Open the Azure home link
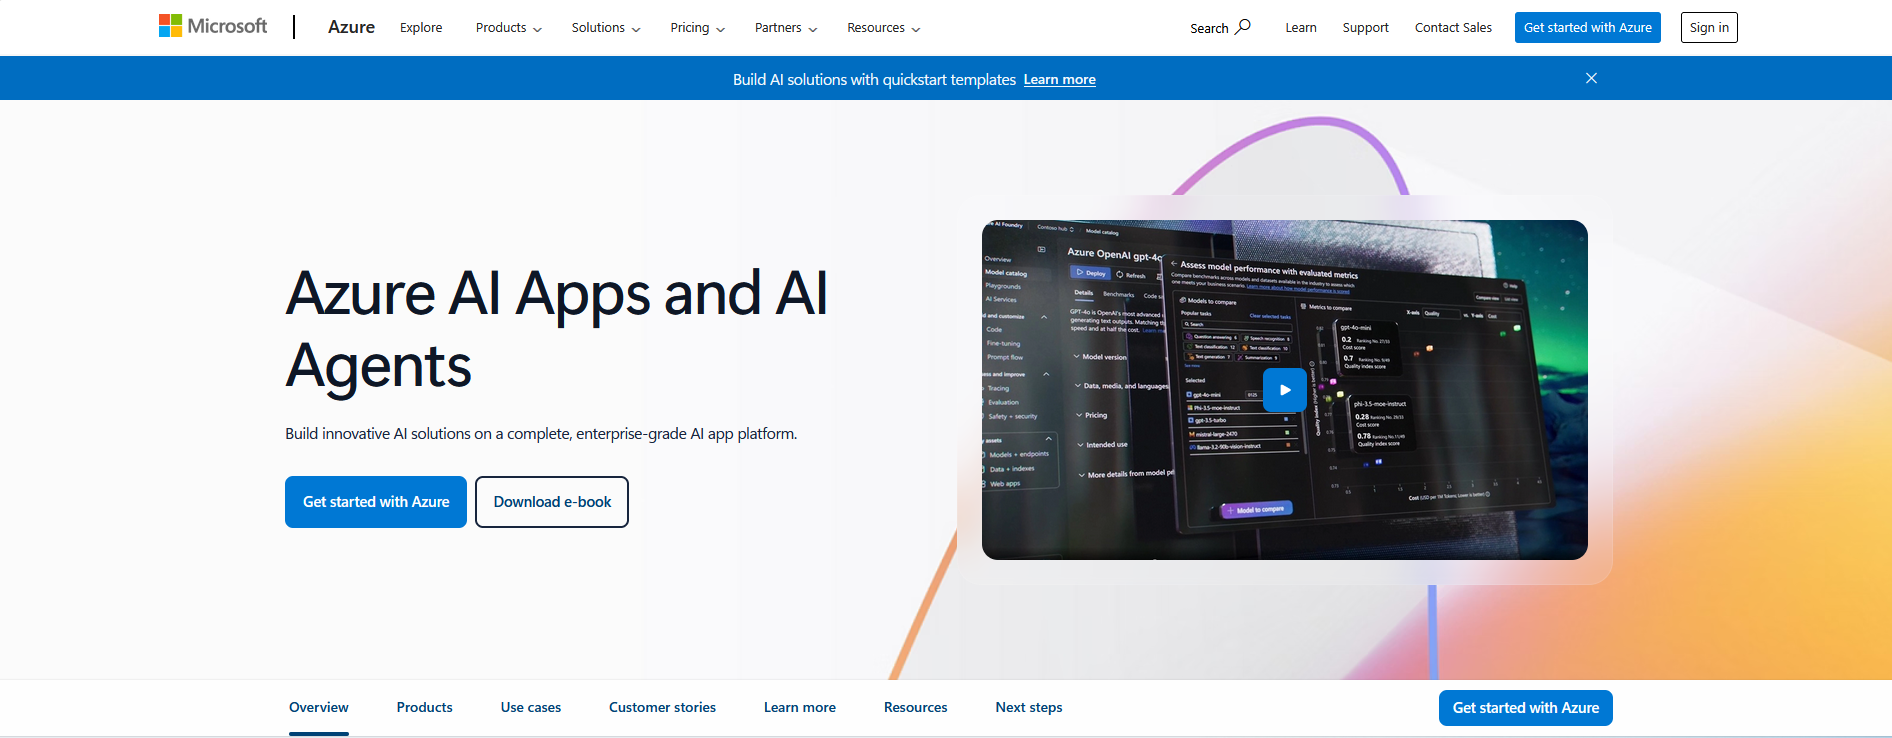Screen dimensions: 1892x738 (351, 27)
